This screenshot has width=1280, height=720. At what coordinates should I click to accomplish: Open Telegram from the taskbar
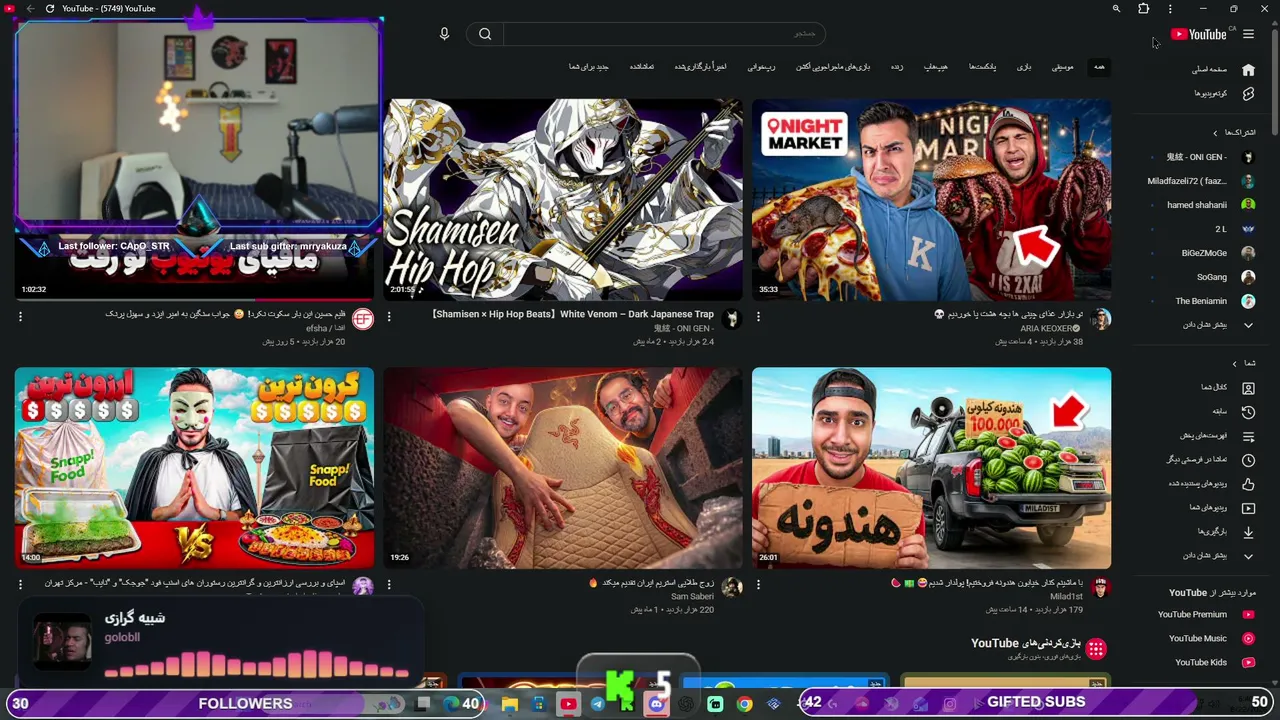pos(597,704)
